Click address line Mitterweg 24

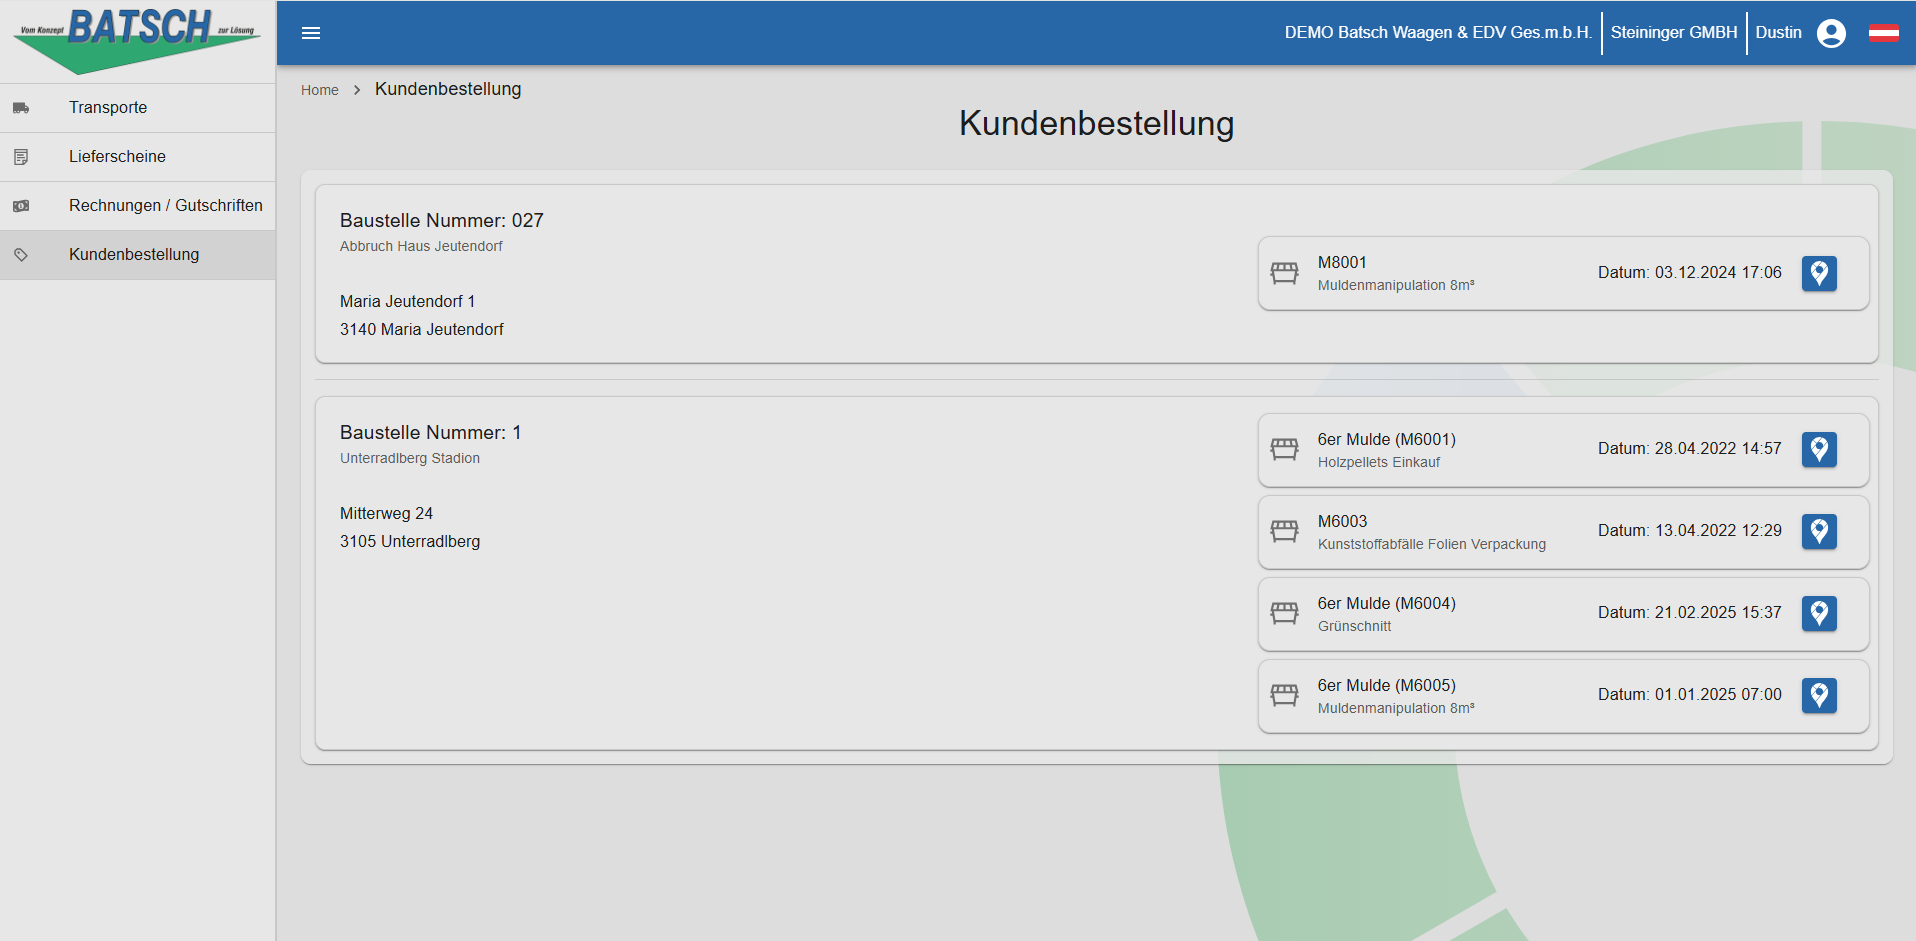[386, 514]
